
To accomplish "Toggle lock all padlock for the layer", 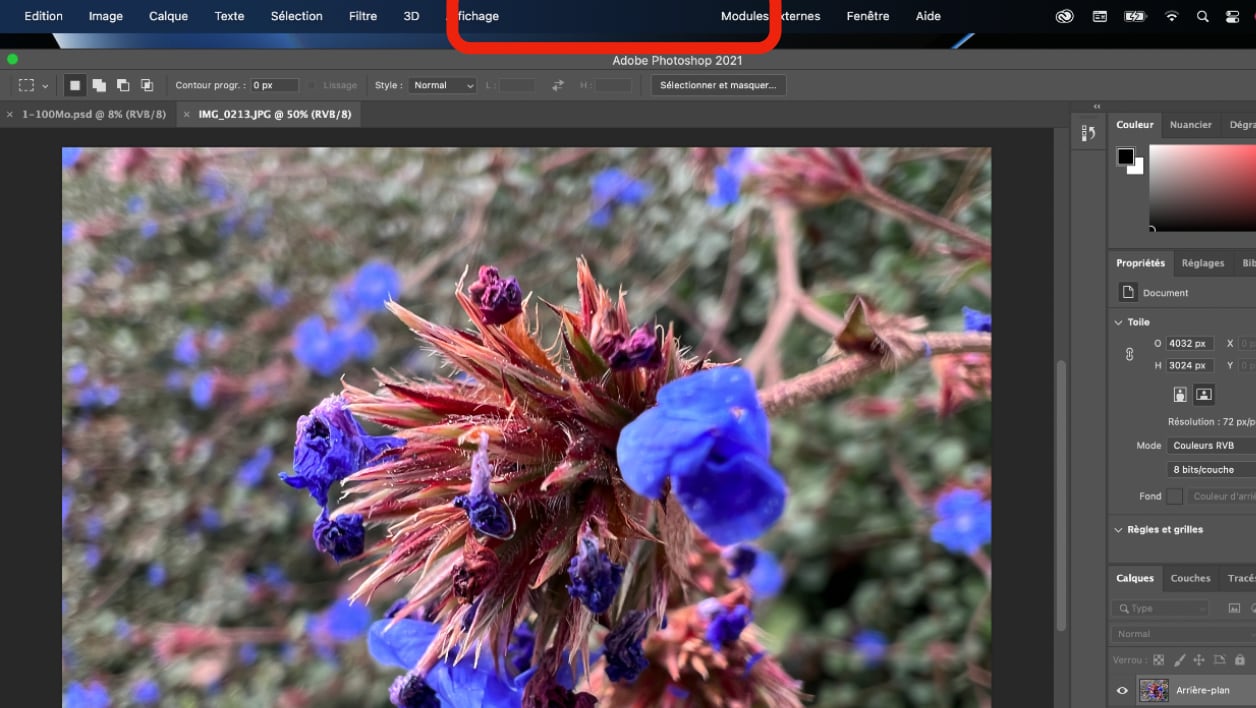I will click(x=1240, y=660).
